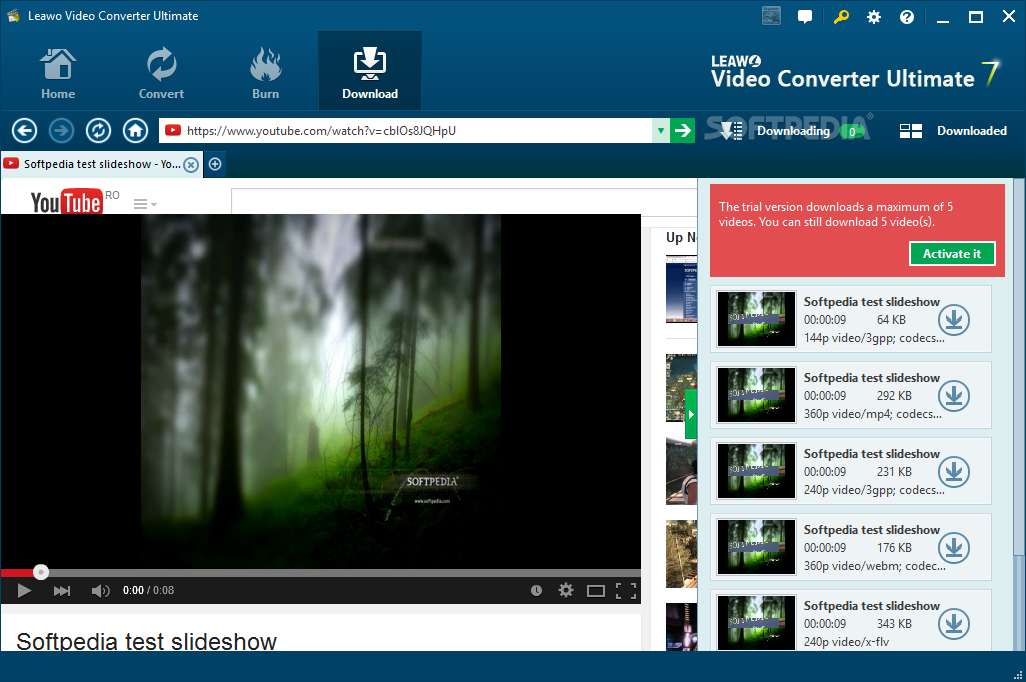Click the Watch Later clock icon
This screenshot has width=1026, height=682.
coord(536,590)
